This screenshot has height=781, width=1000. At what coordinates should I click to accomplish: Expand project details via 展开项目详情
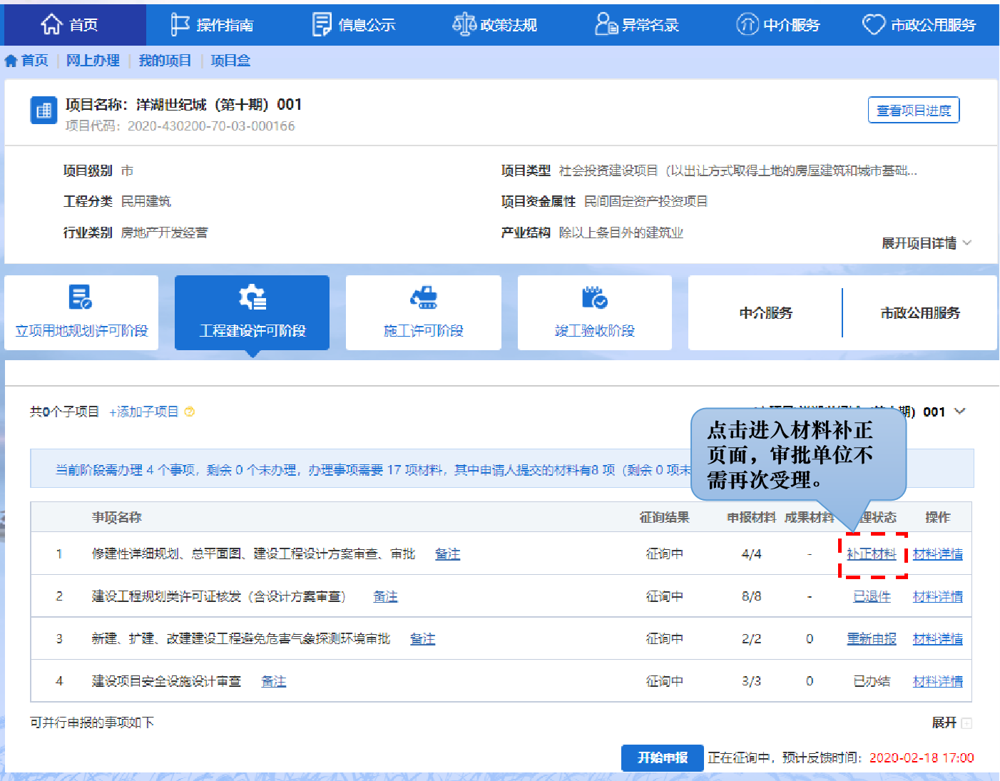coord(926,243)
